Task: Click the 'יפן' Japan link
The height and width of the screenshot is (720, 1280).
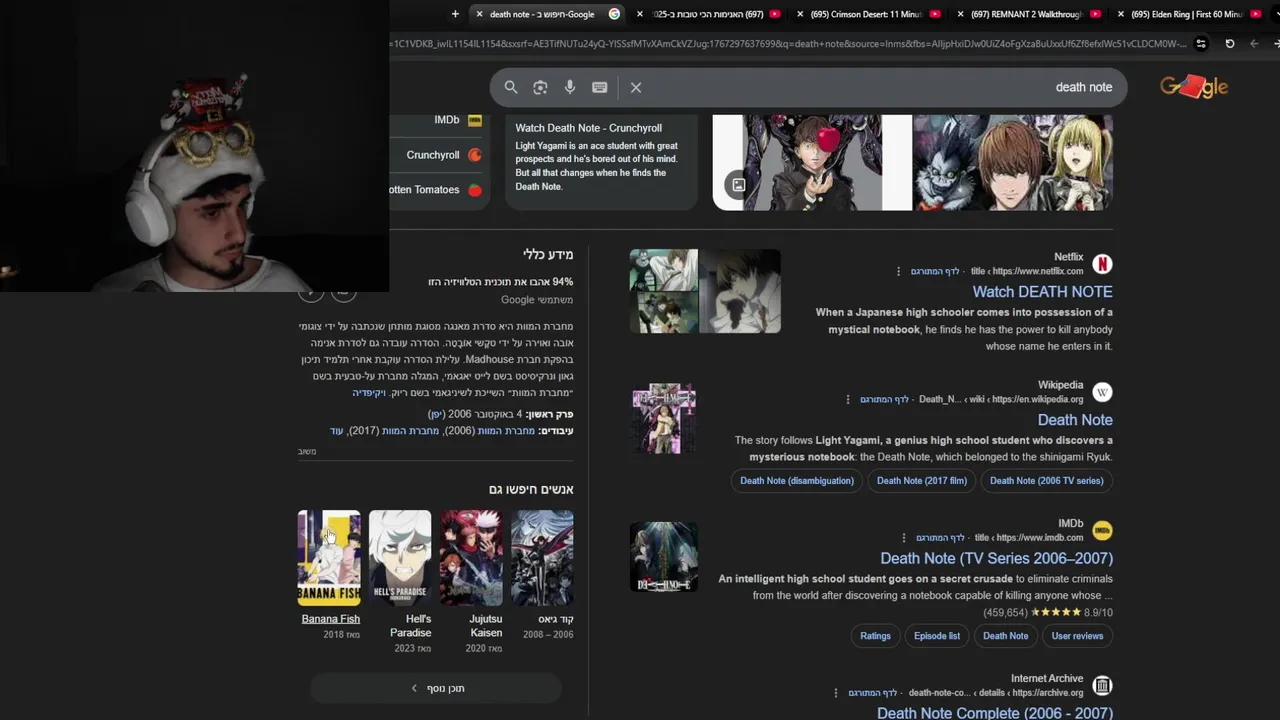Action: (x=436, y=414)
